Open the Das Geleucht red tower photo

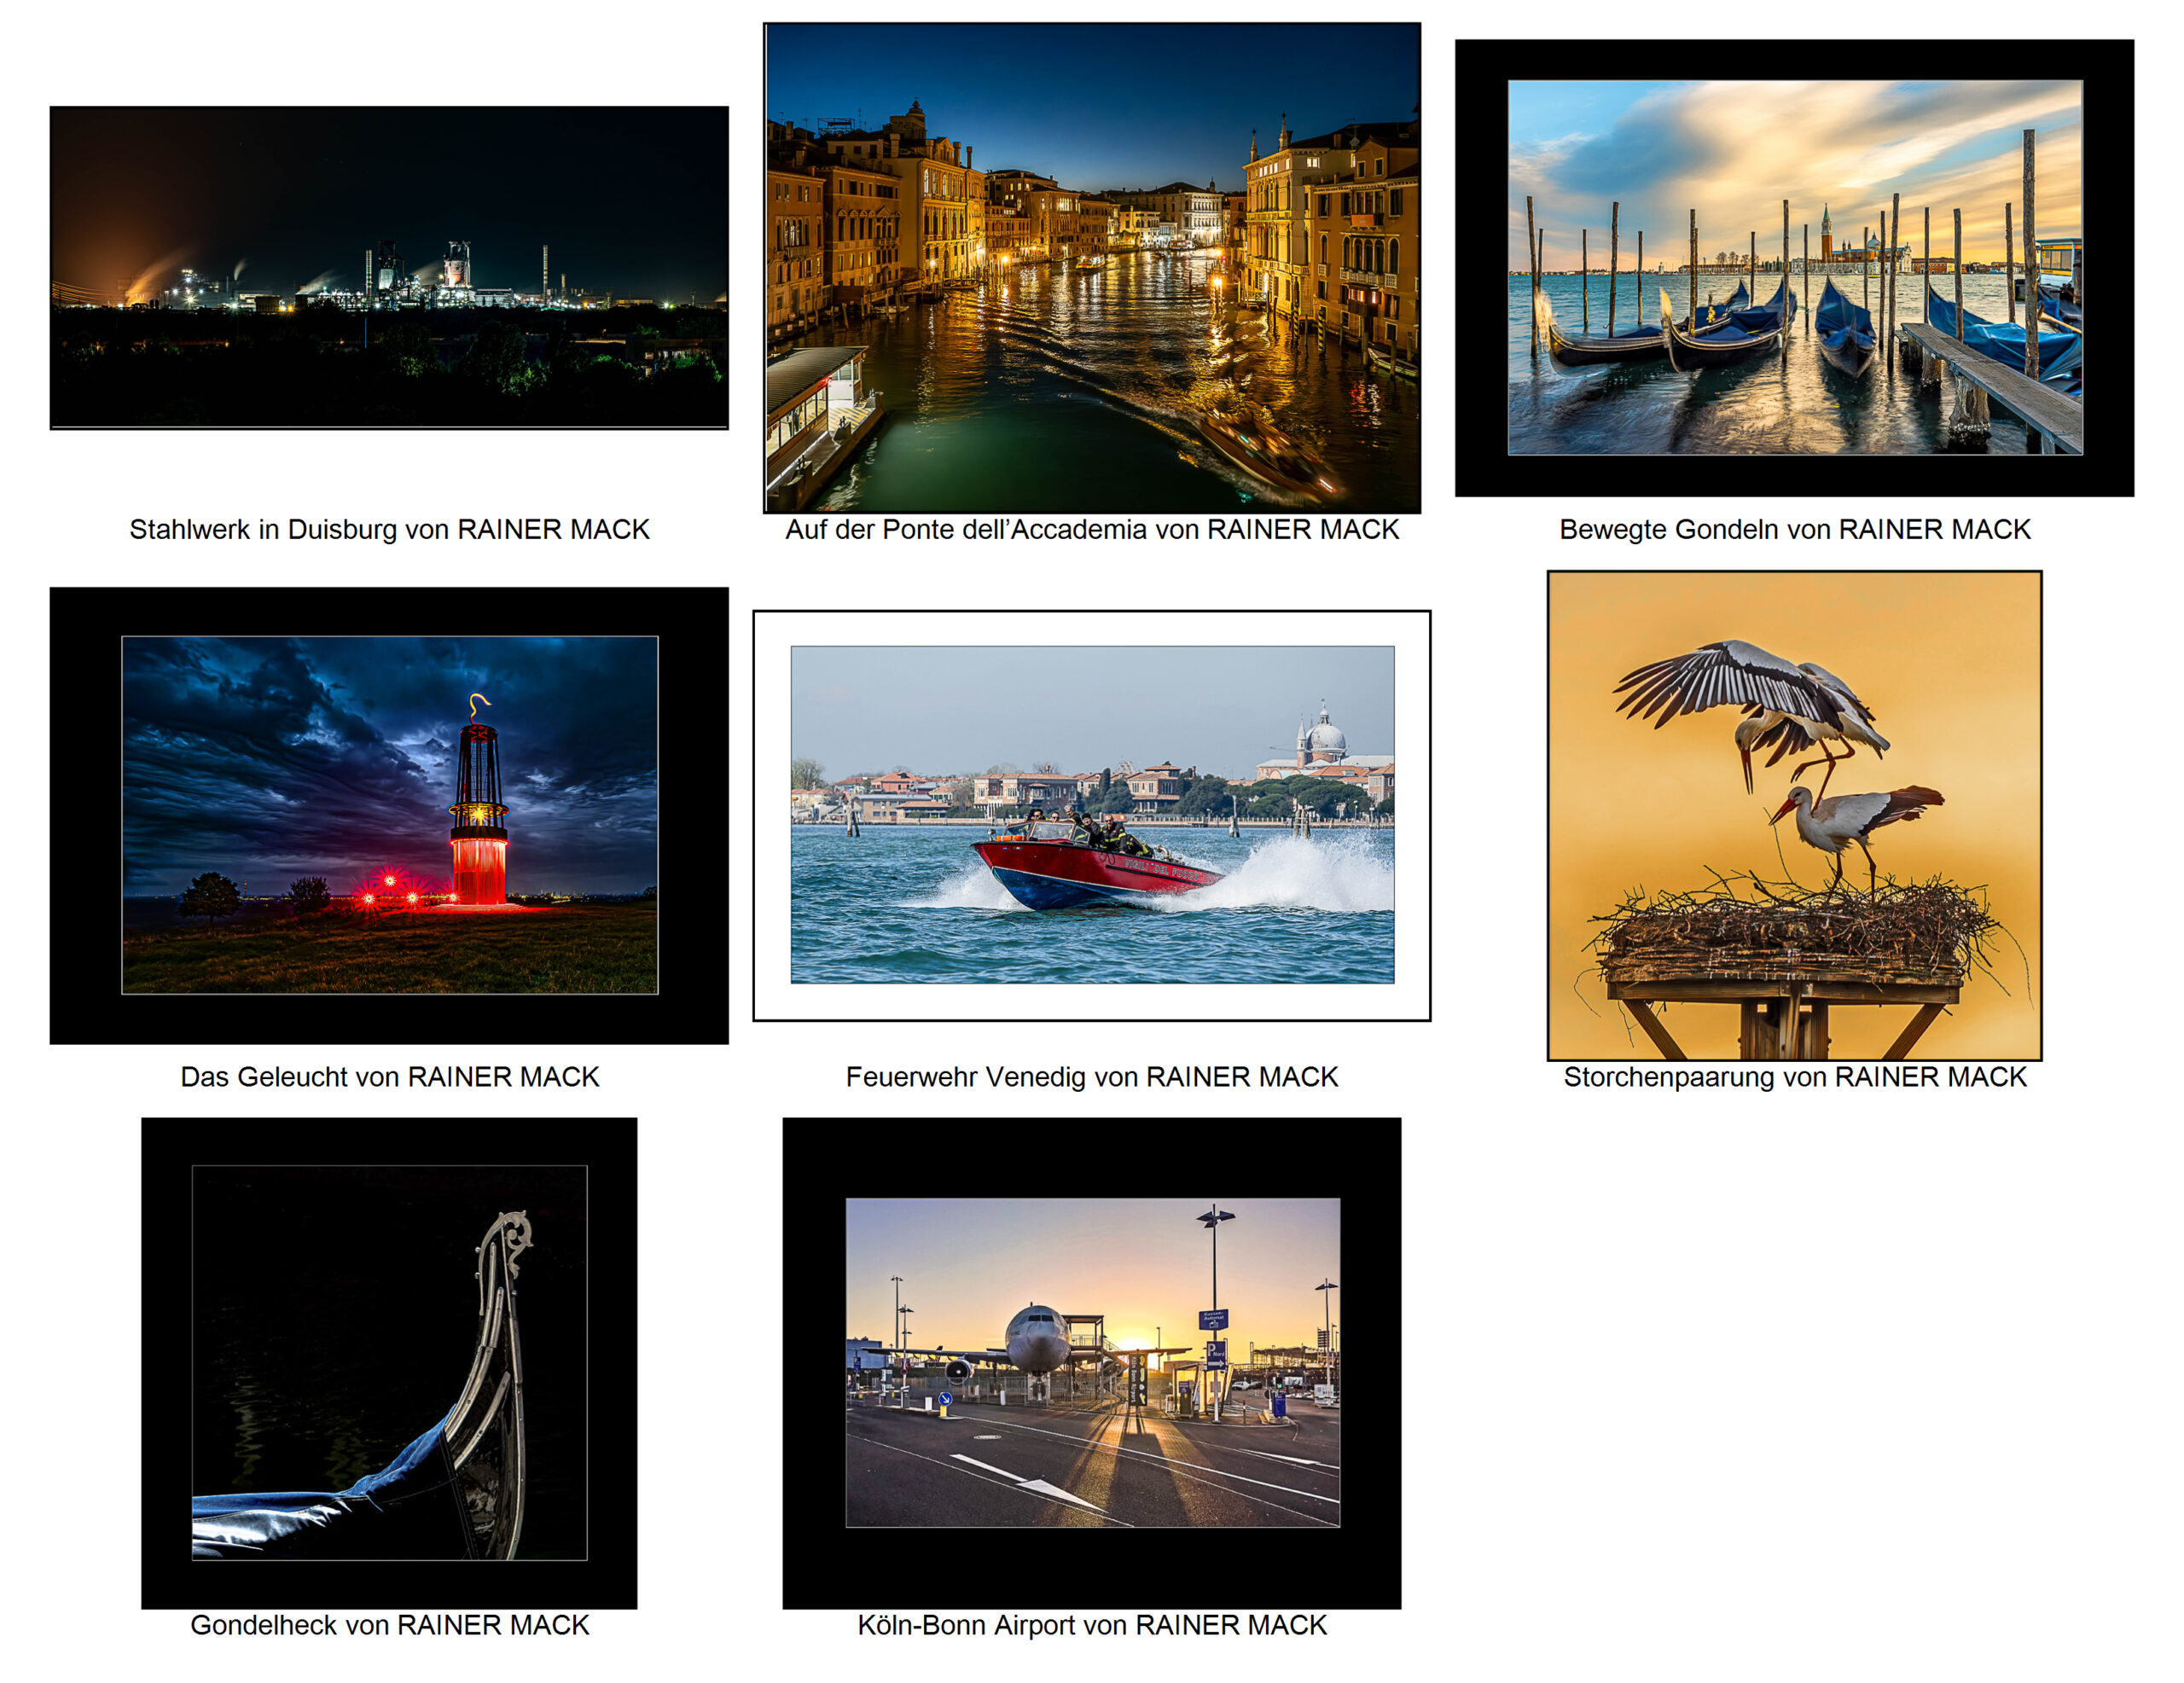389,816
